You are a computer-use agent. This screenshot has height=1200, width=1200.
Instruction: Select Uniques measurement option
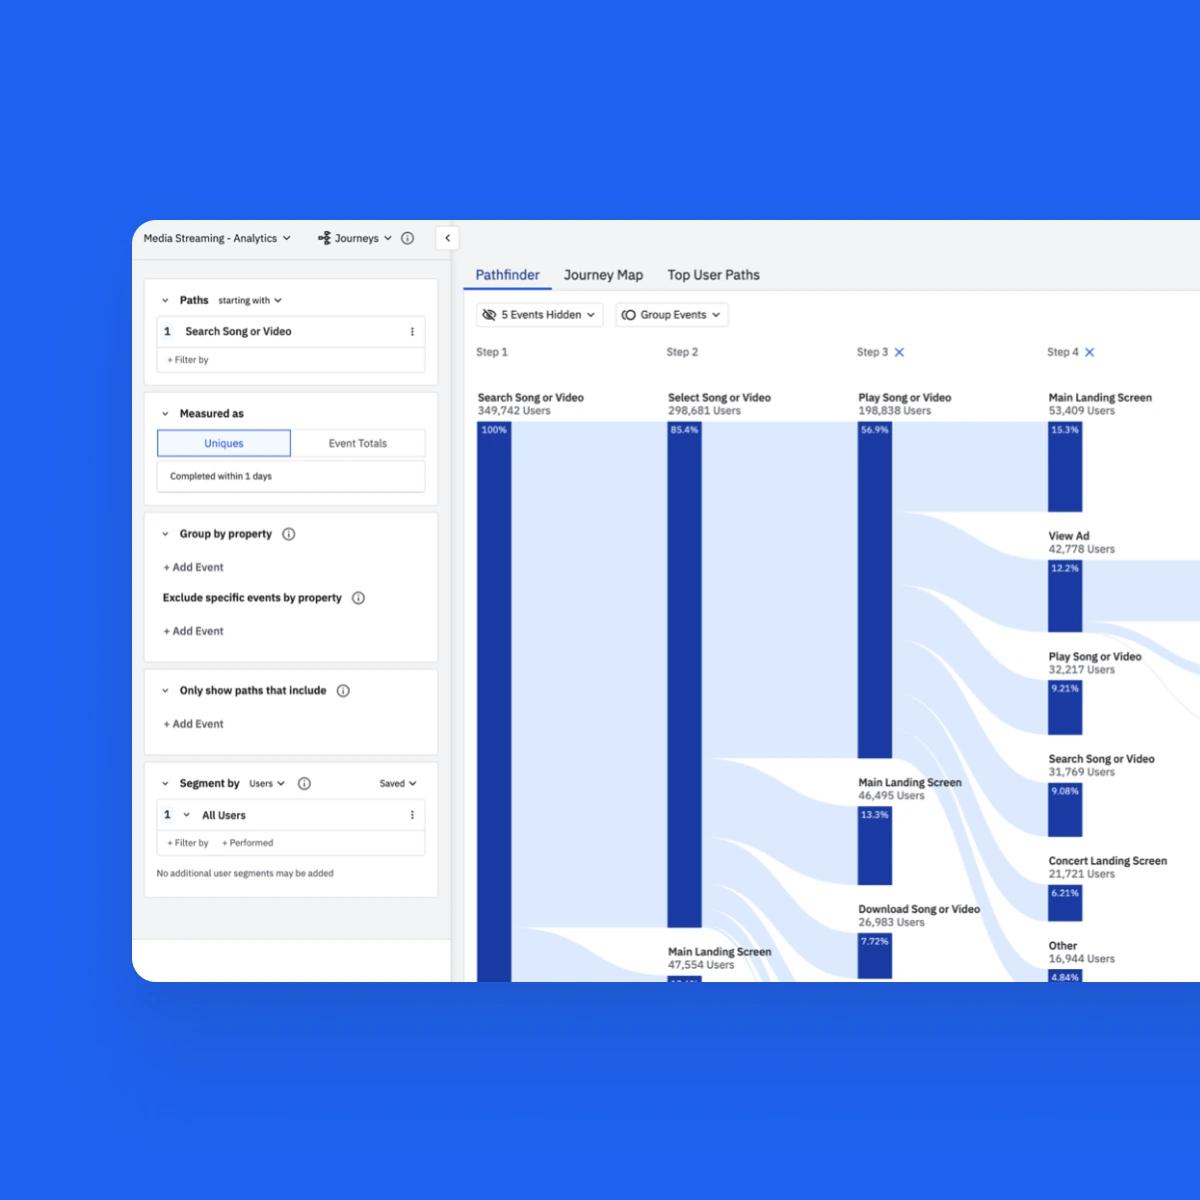(224, 443)
